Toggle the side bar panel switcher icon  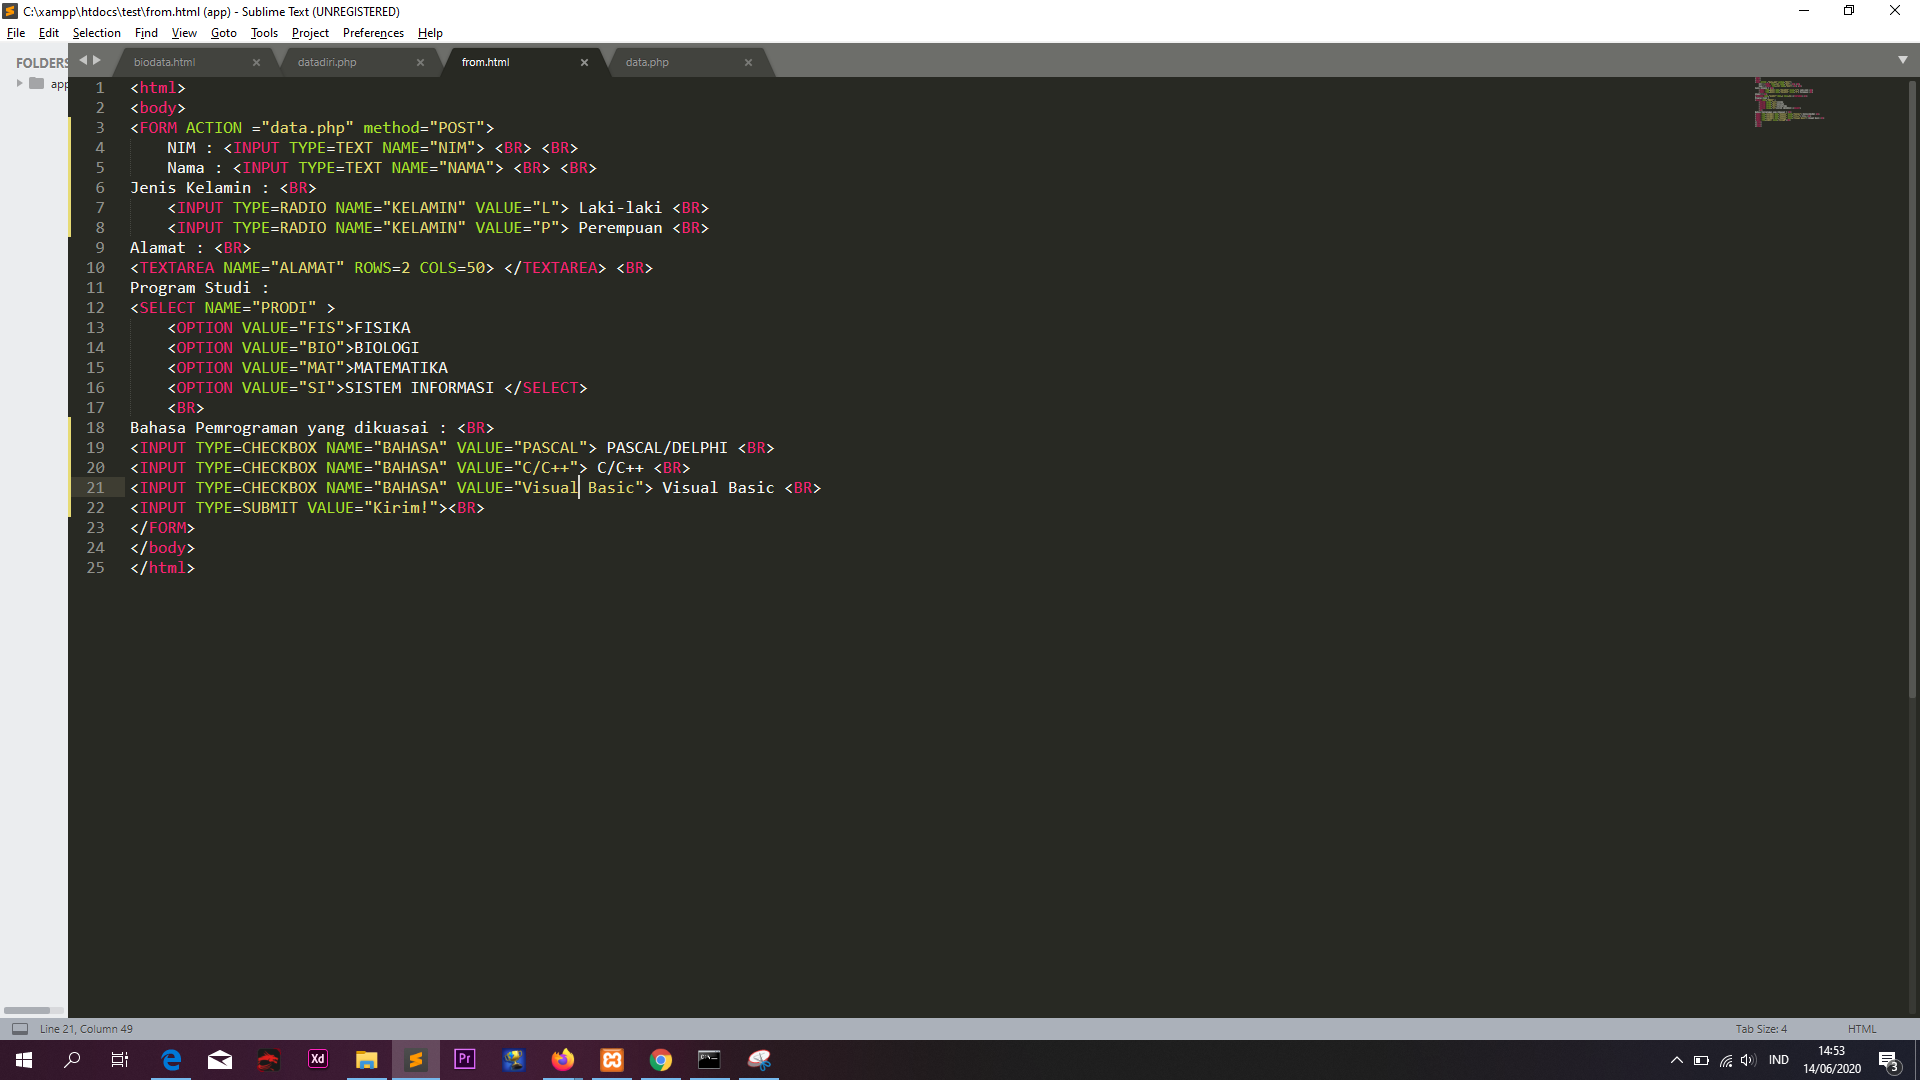tap(20, 1029)
